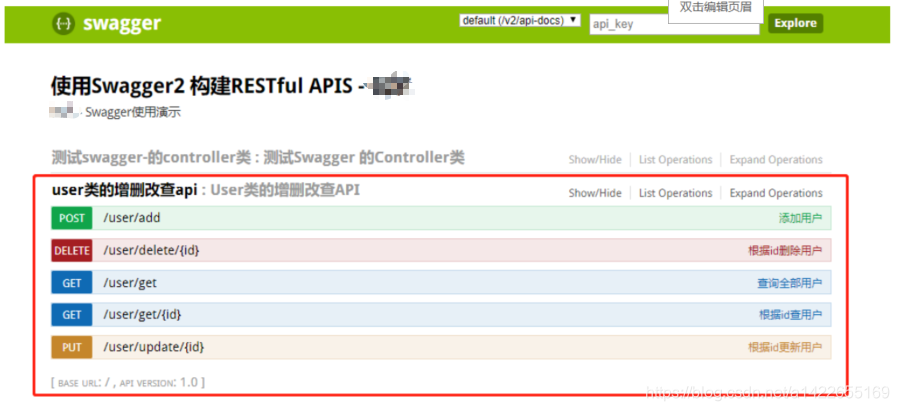Screen dimensions: 899x411
Task: Open the /user/add endpoint path
Action: 132,218
